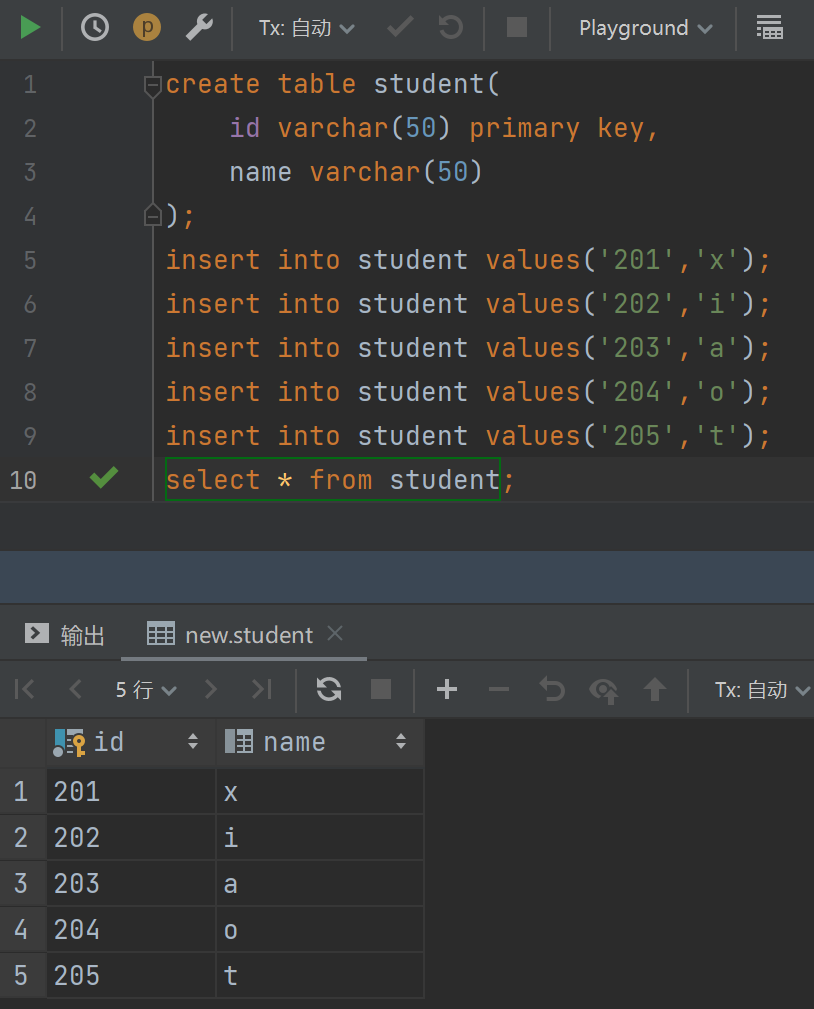Click name cell 'i'
The height and width of the screenshot is (1009, 814).
pyautogui.click(x=320, y=838)
